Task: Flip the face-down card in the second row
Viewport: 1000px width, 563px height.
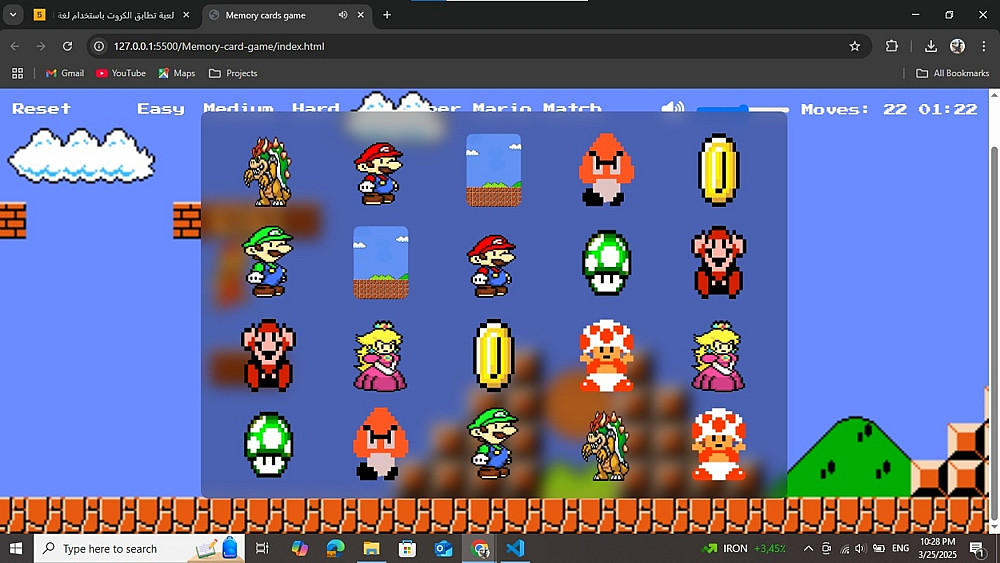Action: coord(380,262)
